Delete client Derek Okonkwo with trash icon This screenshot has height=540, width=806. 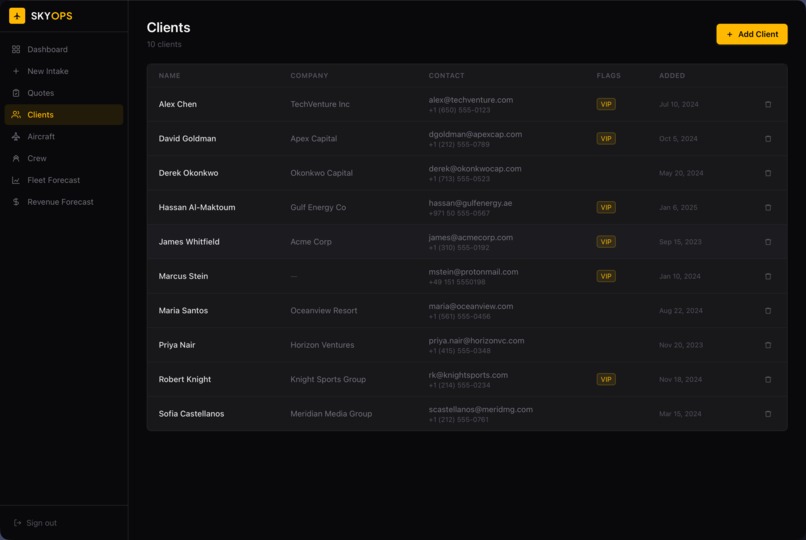768,173
